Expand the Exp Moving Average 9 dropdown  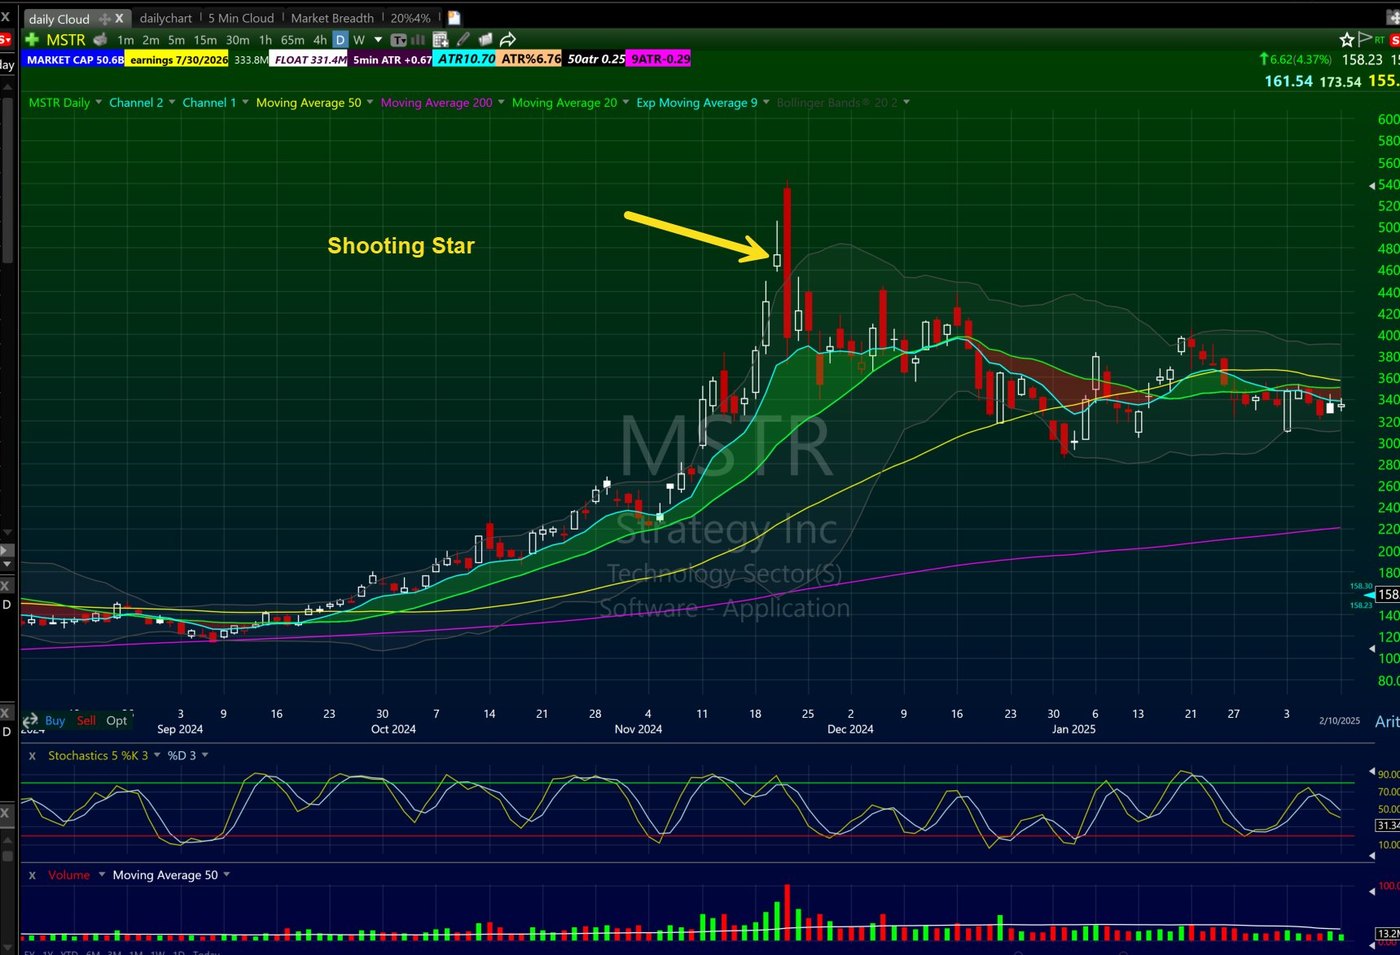[x=766, y=102]
